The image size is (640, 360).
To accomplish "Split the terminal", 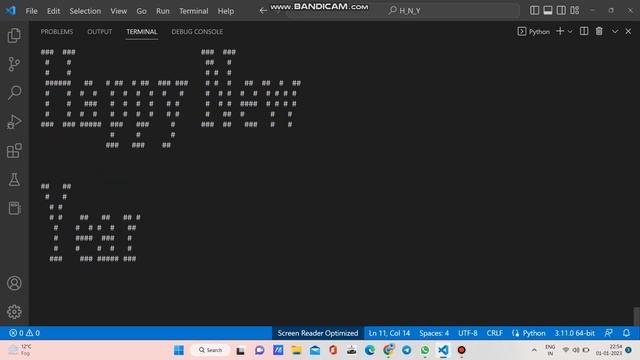I will tap(584, 31).
